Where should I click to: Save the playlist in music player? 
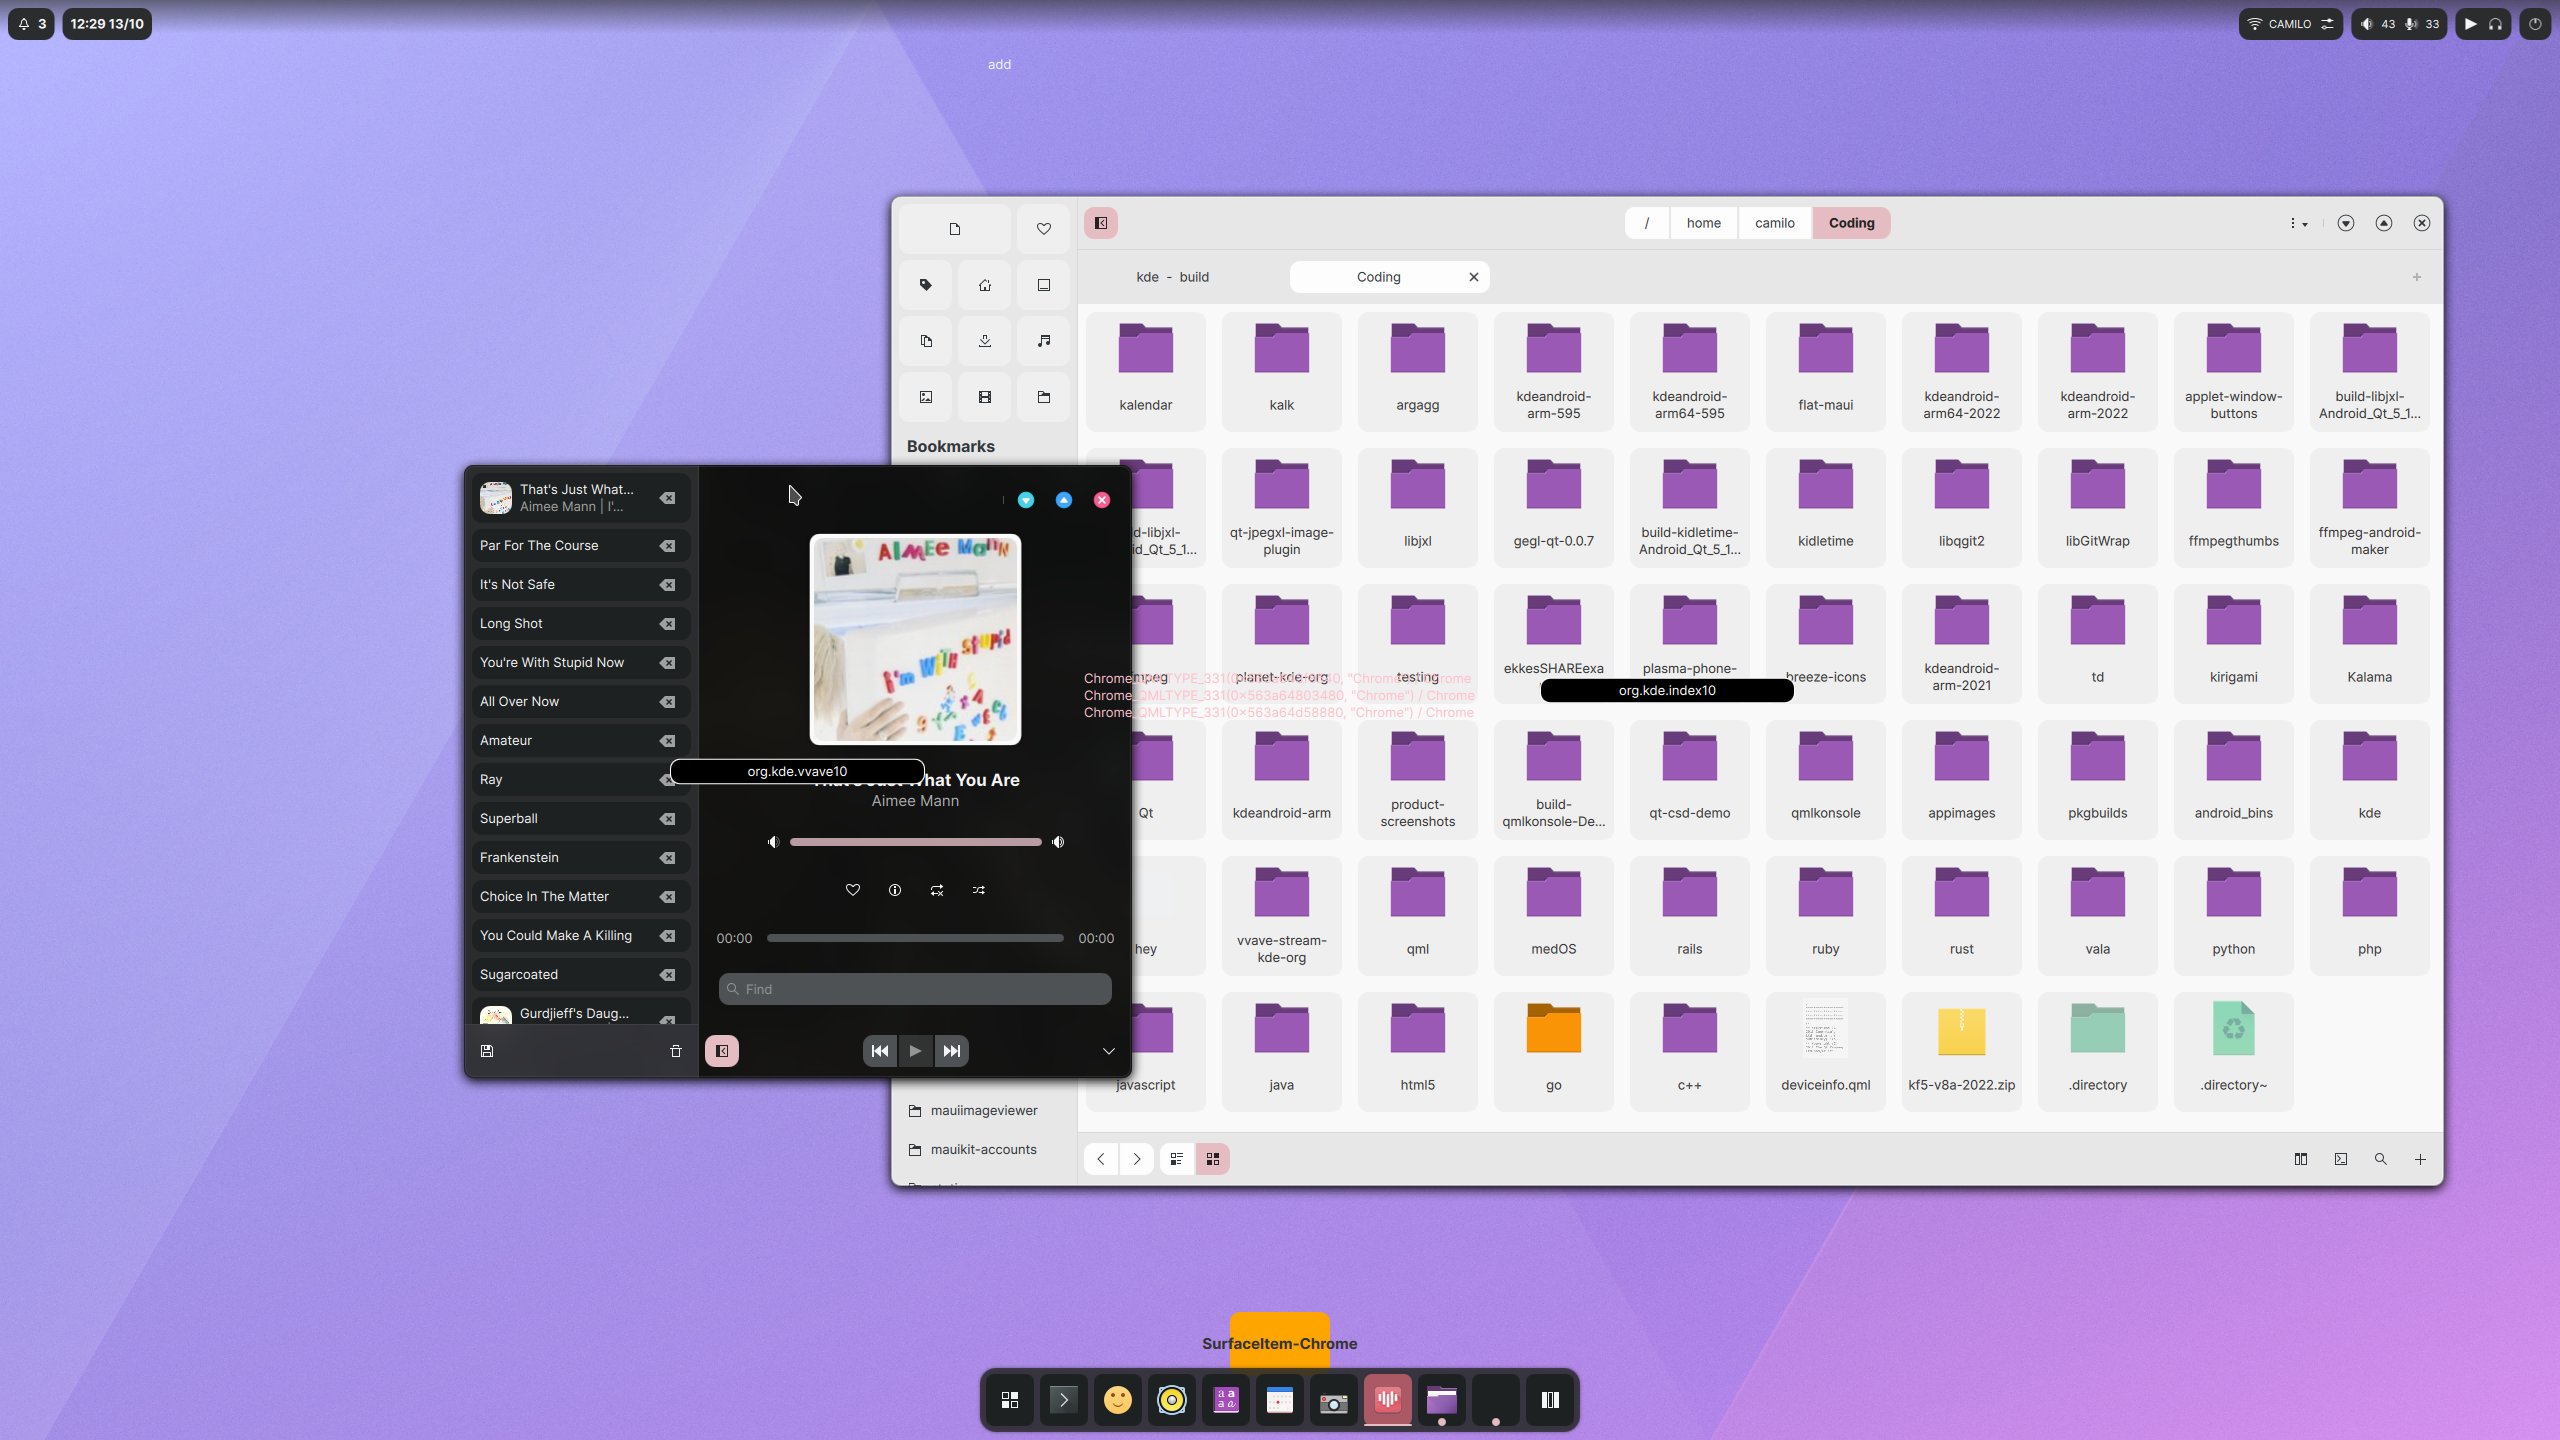(x=487, y=1051)
